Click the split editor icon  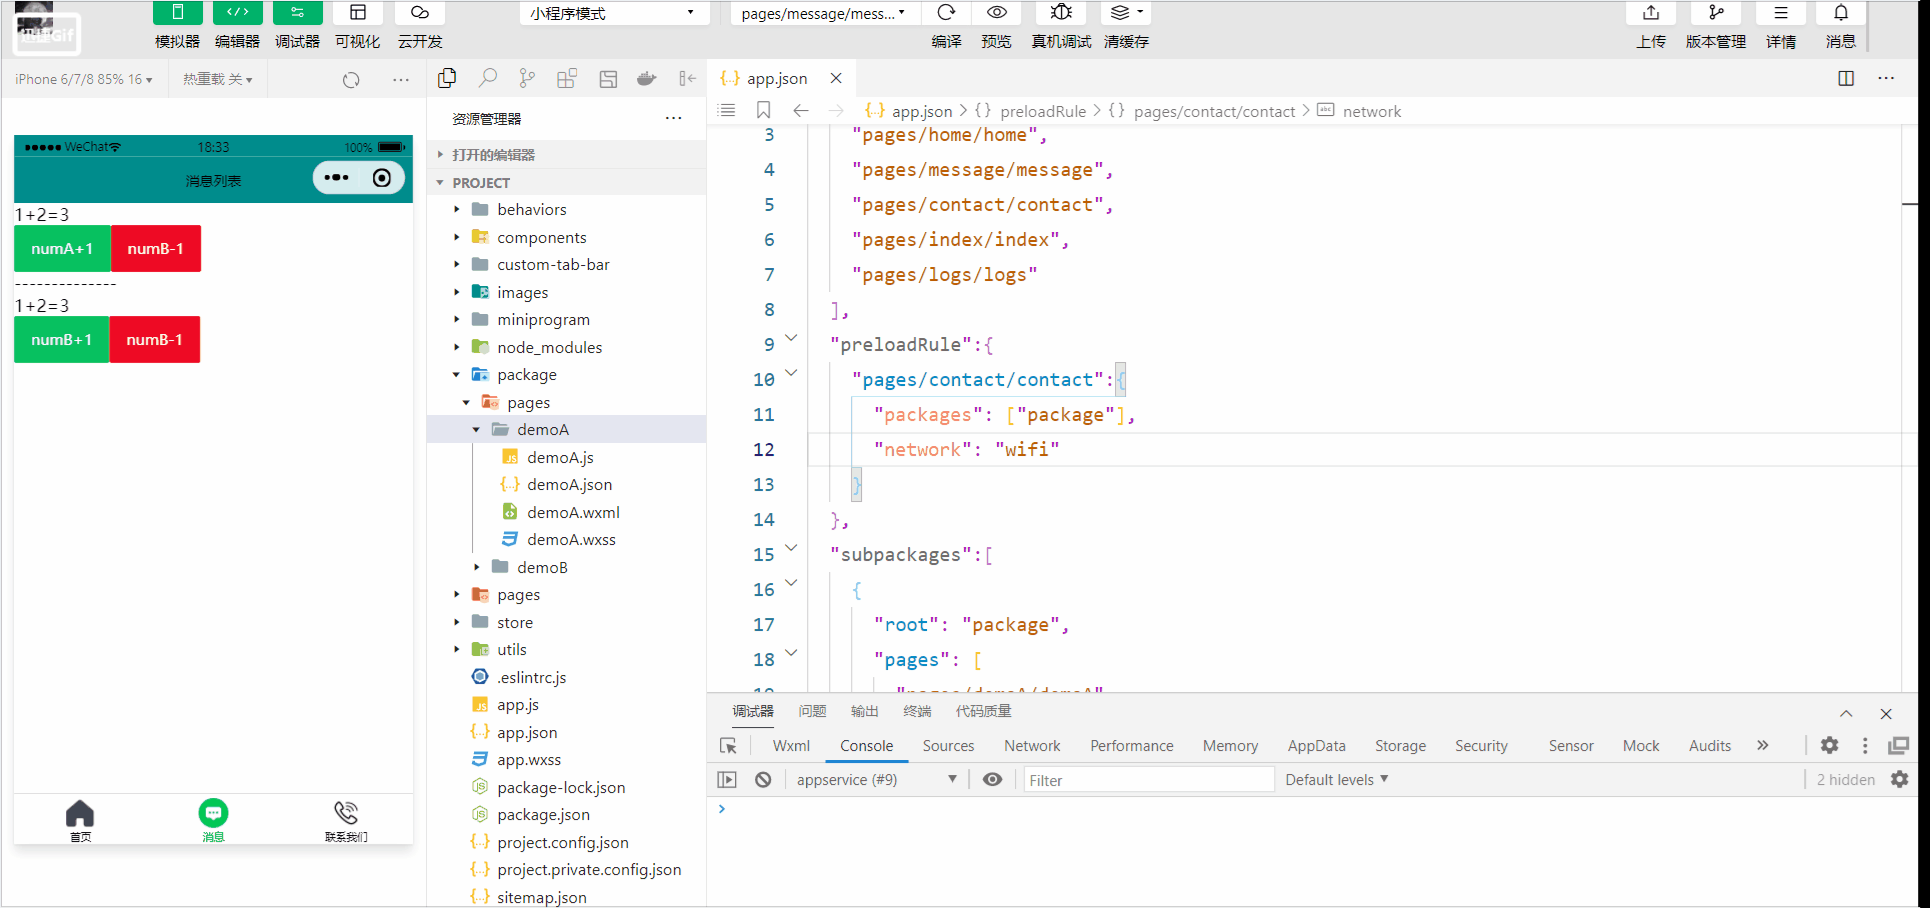[x=1846, y=79]
